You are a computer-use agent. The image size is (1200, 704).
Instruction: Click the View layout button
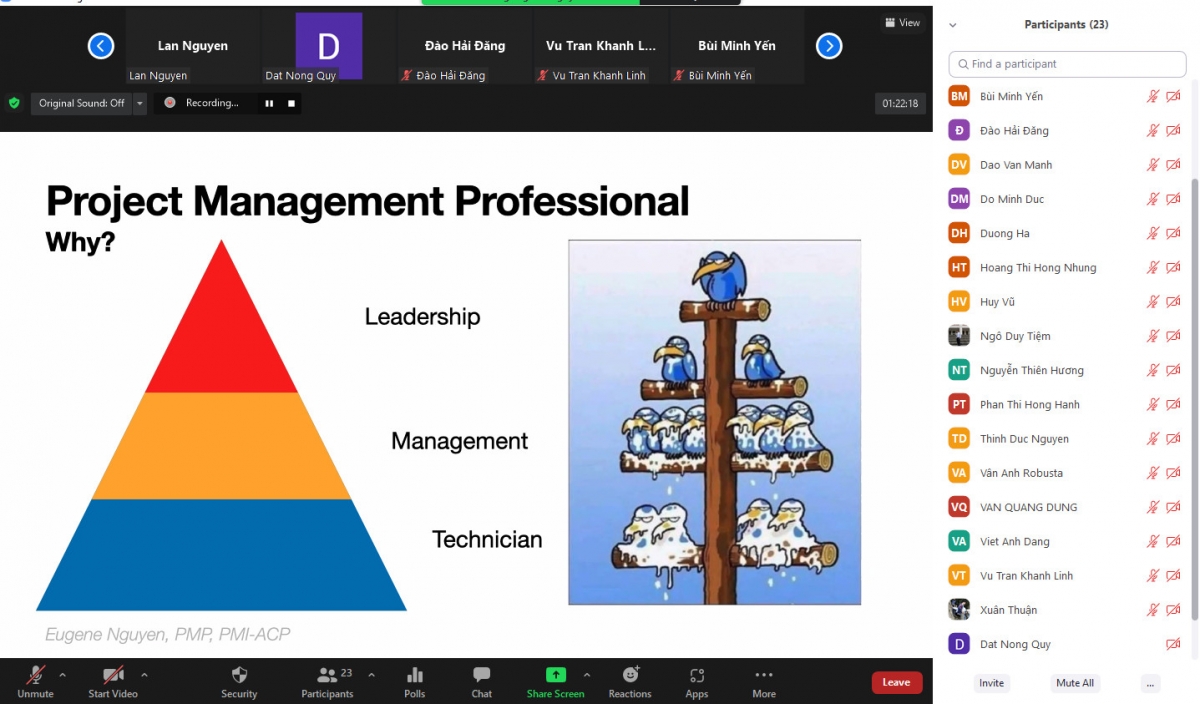(902, 23)
